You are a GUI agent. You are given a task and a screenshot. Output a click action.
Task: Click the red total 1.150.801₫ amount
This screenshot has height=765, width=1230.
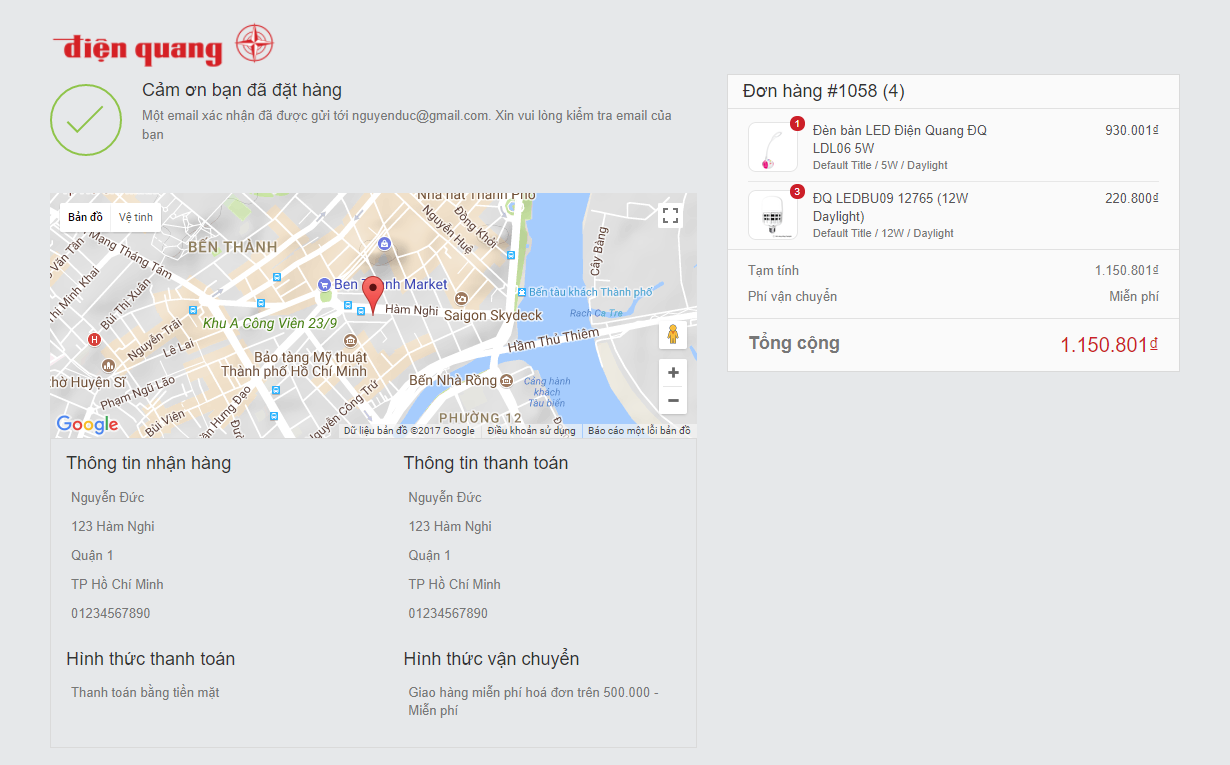1109,345
